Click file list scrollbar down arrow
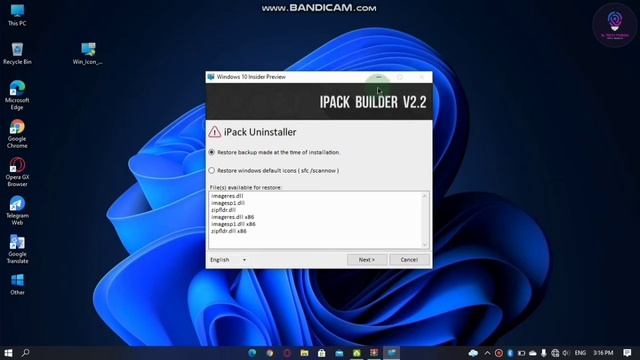The width and height of the screenshot is (640, 360). click(424, 244)
